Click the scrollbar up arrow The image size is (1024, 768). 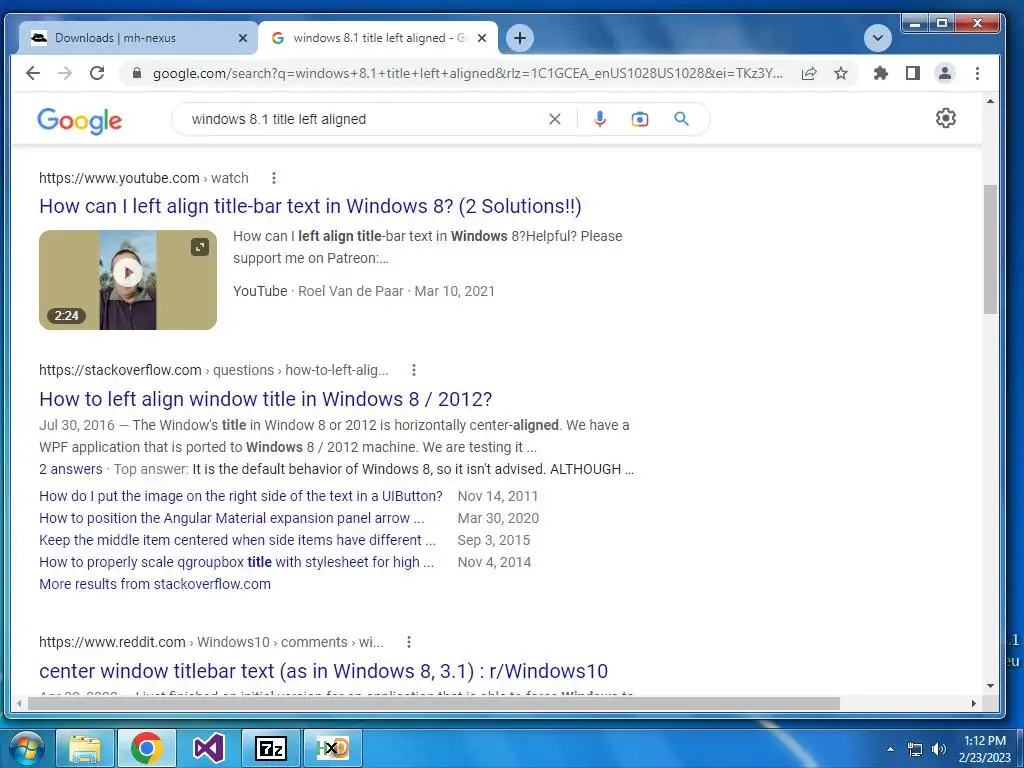tap(990, 101)
